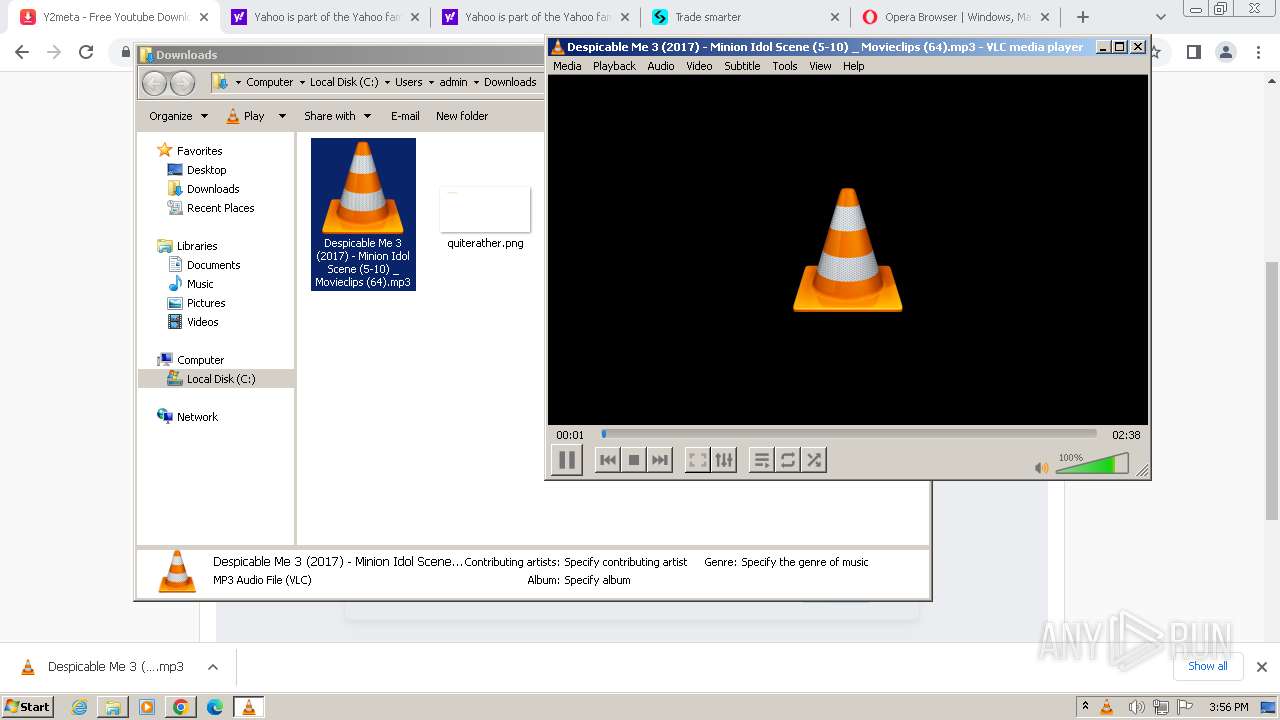Select Libraries in navigation pane
The image size is (1280, 720).
[197, 246]
